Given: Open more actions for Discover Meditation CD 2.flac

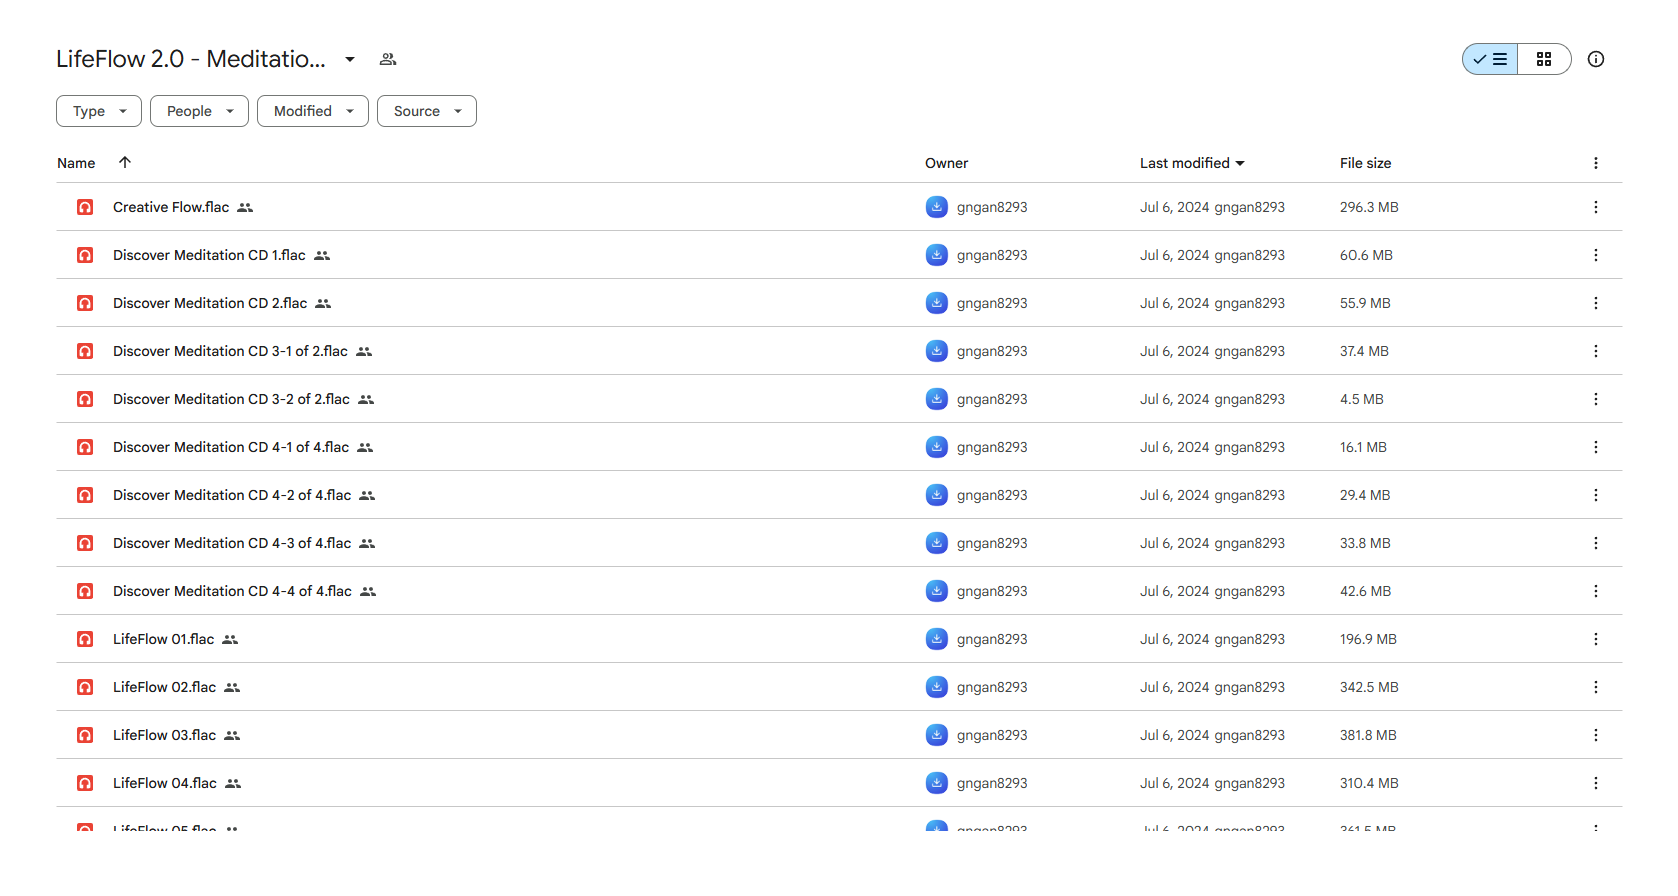Looking at the screenshot, I should coord(1596,303).
